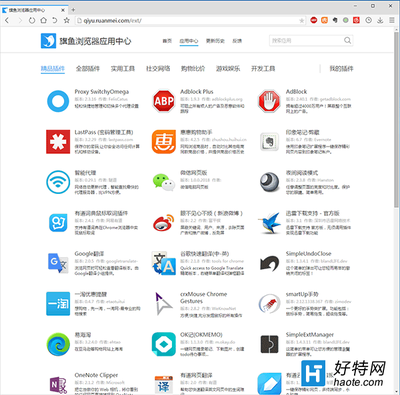Click the 一淘 blue icon
This screenshot has height=395, width=400.
pyautogui.click(x=58, y=303)
